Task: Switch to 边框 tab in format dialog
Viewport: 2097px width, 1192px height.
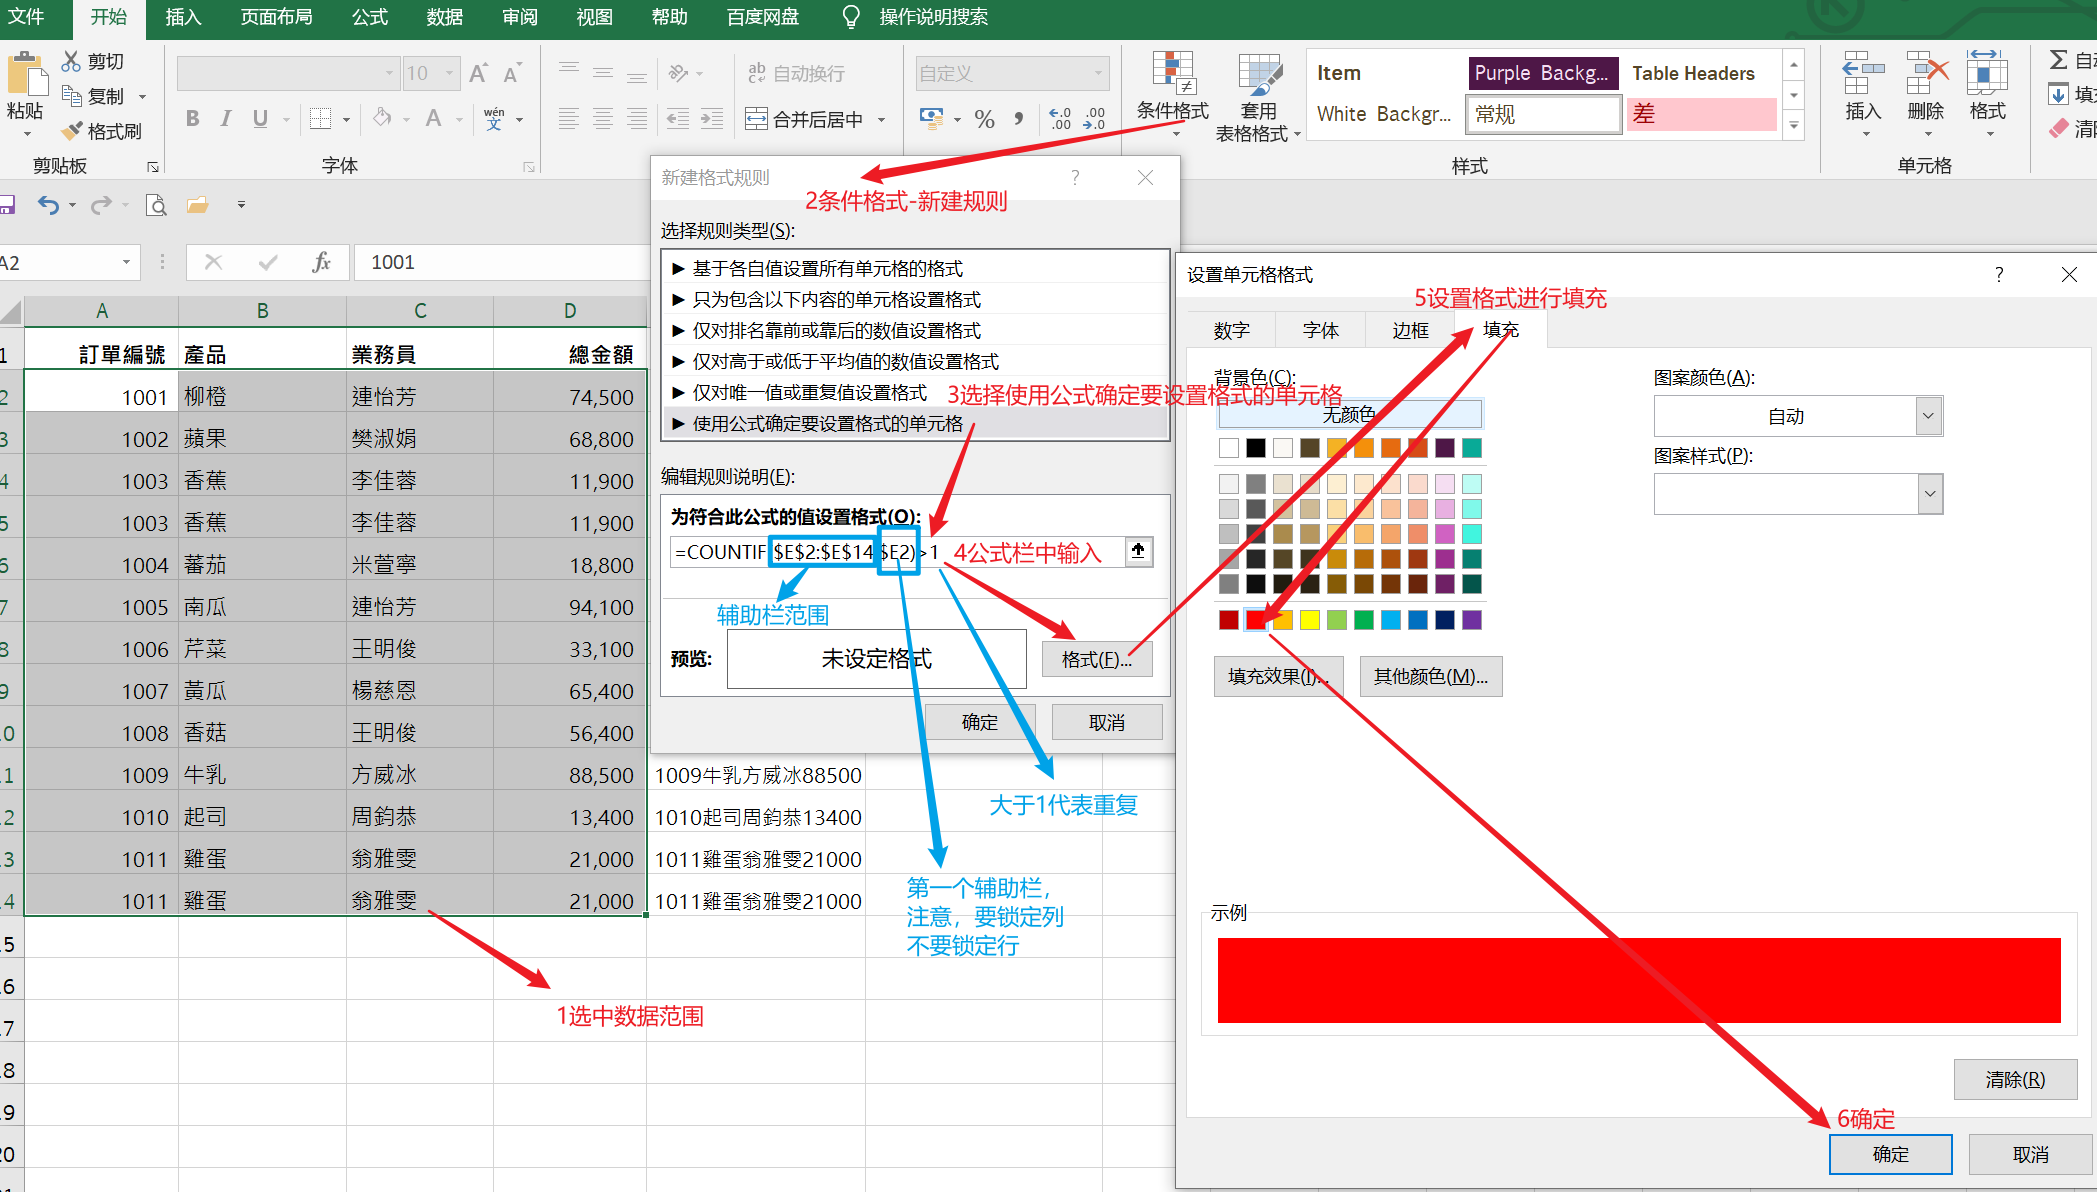Action: 1410,330
